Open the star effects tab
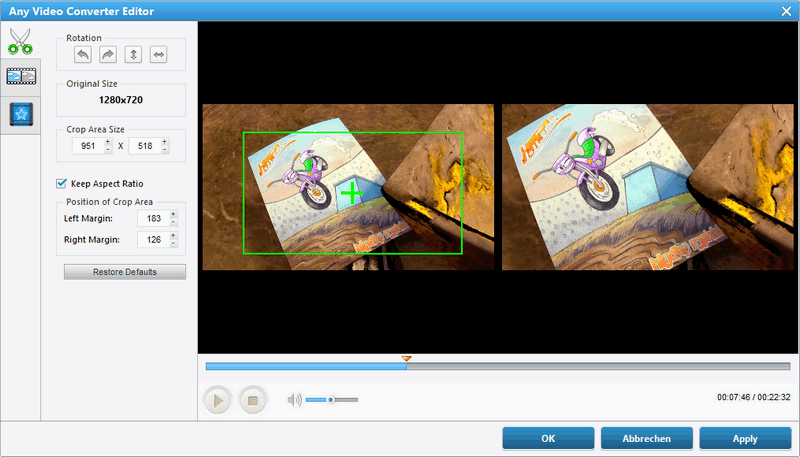800x457 pixels. (x=21, y=114)
